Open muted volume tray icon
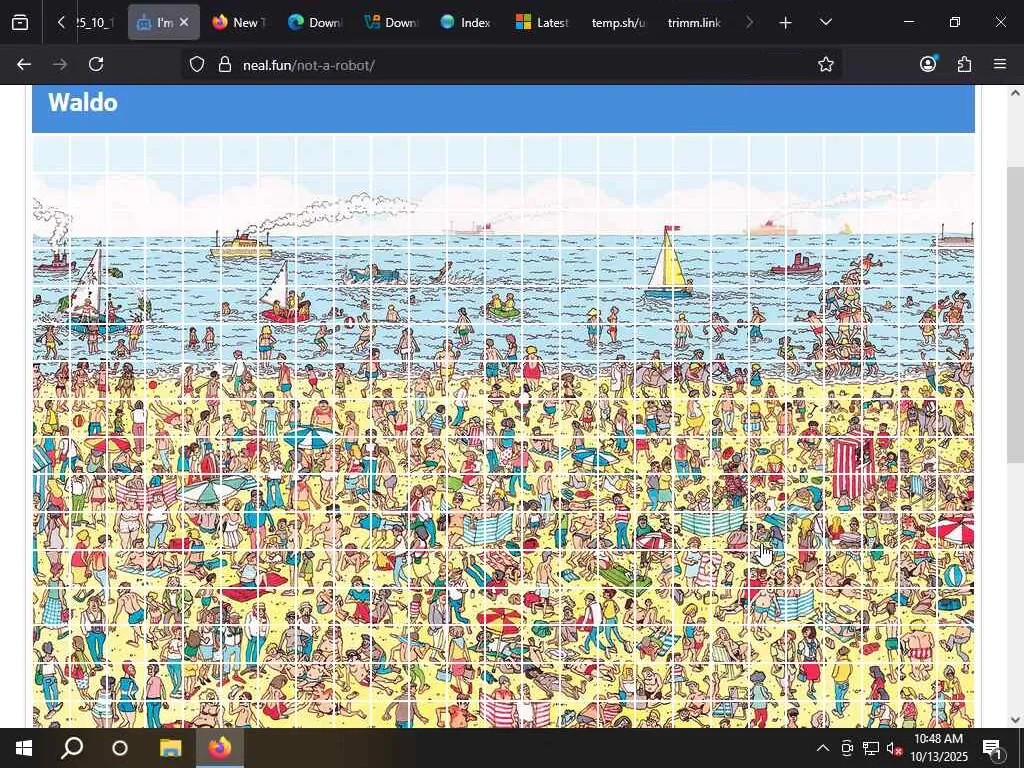This screenshot has width=1024, height=768. tap(894, 749)
